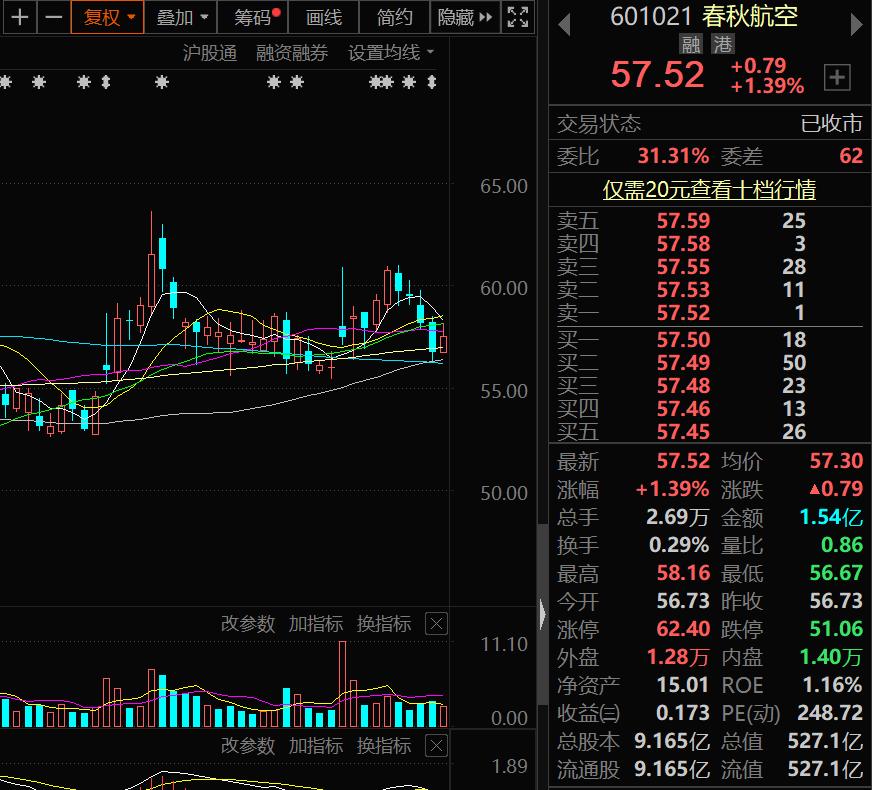The height and width of the screenshot is (790, 872).
Task: Open 仅需20元查看十档行情 link
Action: [x=708, y=190]
